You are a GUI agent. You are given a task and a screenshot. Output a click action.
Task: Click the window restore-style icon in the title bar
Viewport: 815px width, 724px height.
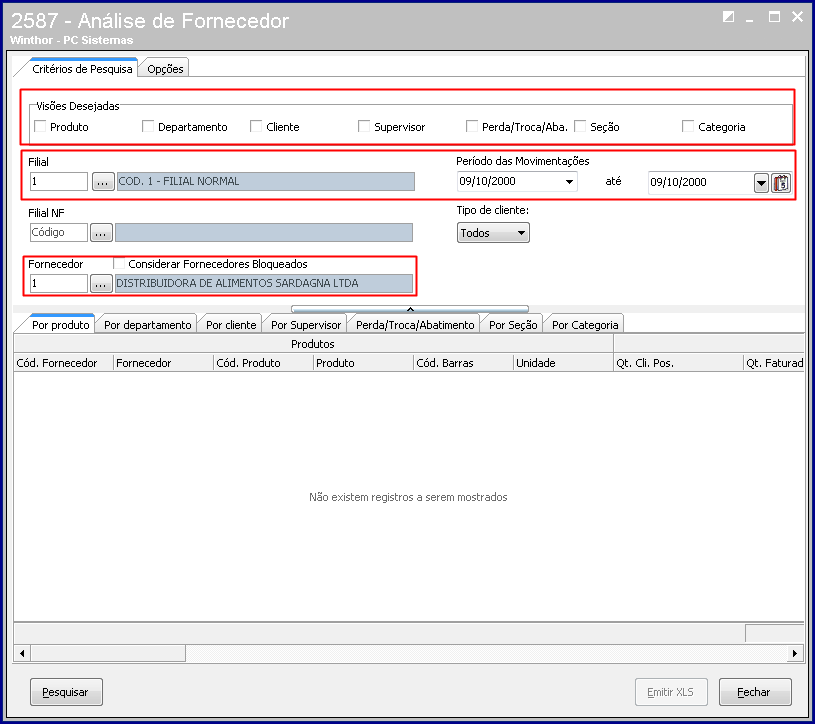pos(728,17)
